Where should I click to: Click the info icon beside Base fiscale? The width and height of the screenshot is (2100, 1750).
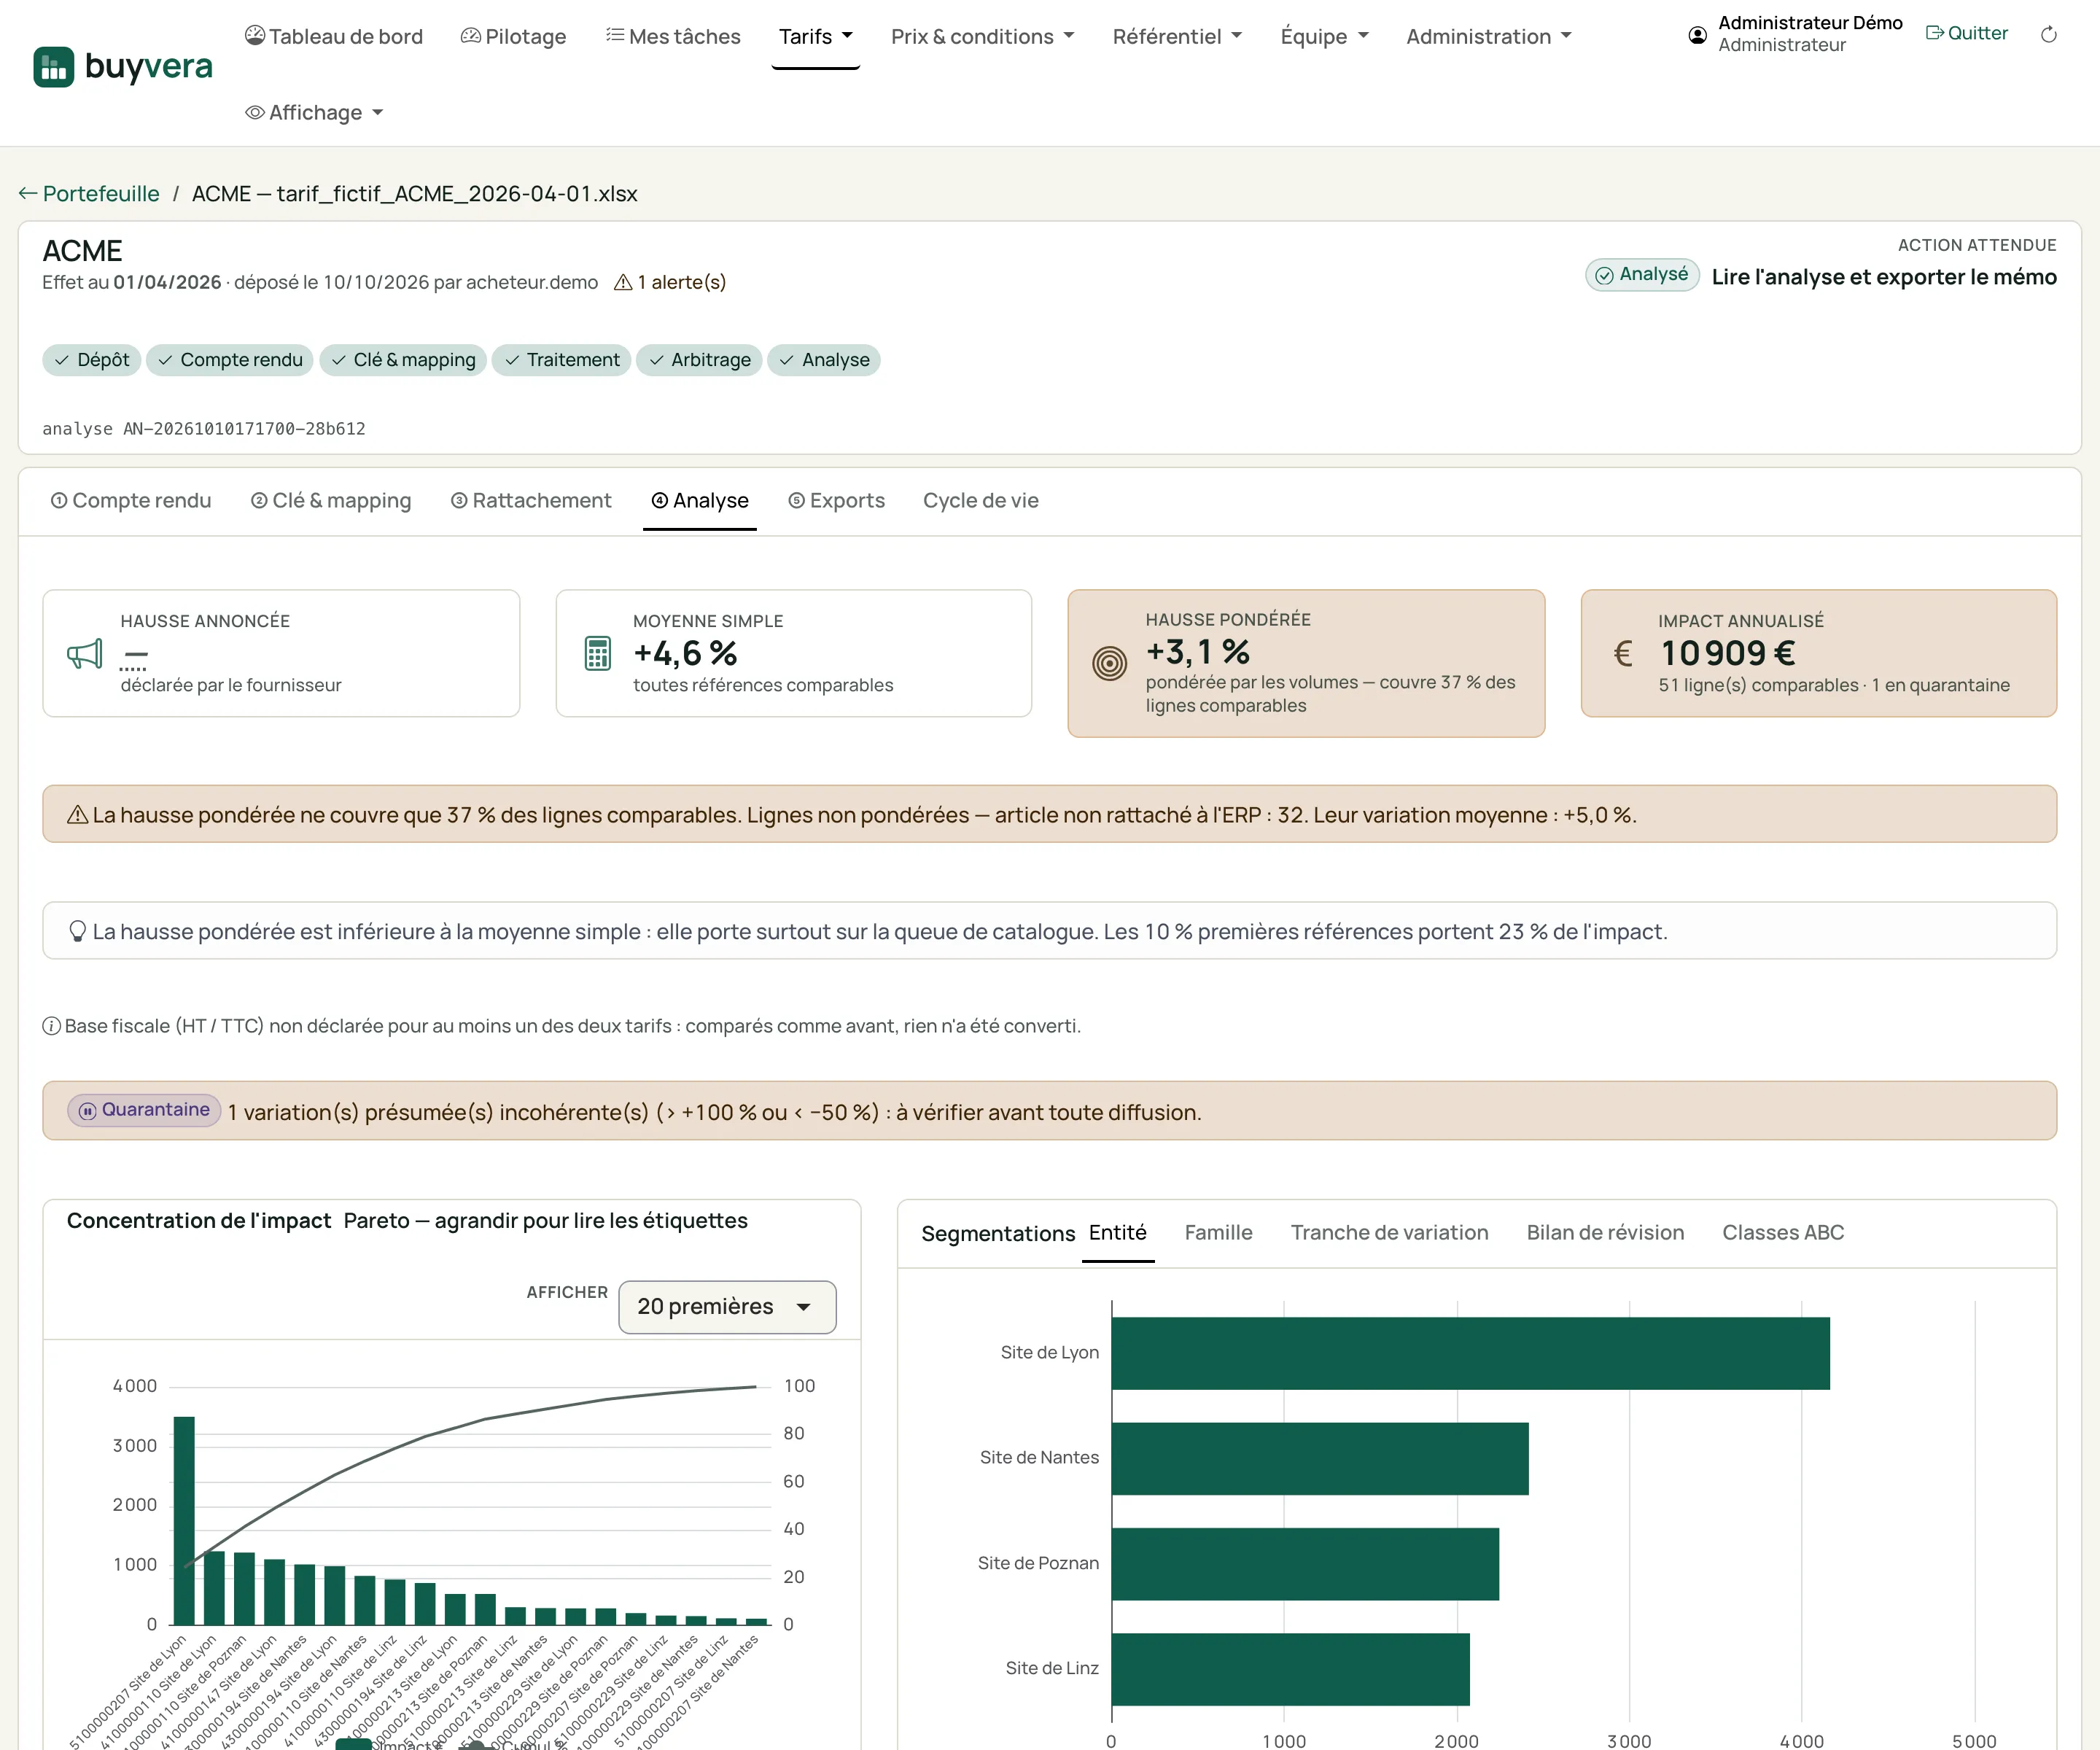(51, 1026)
